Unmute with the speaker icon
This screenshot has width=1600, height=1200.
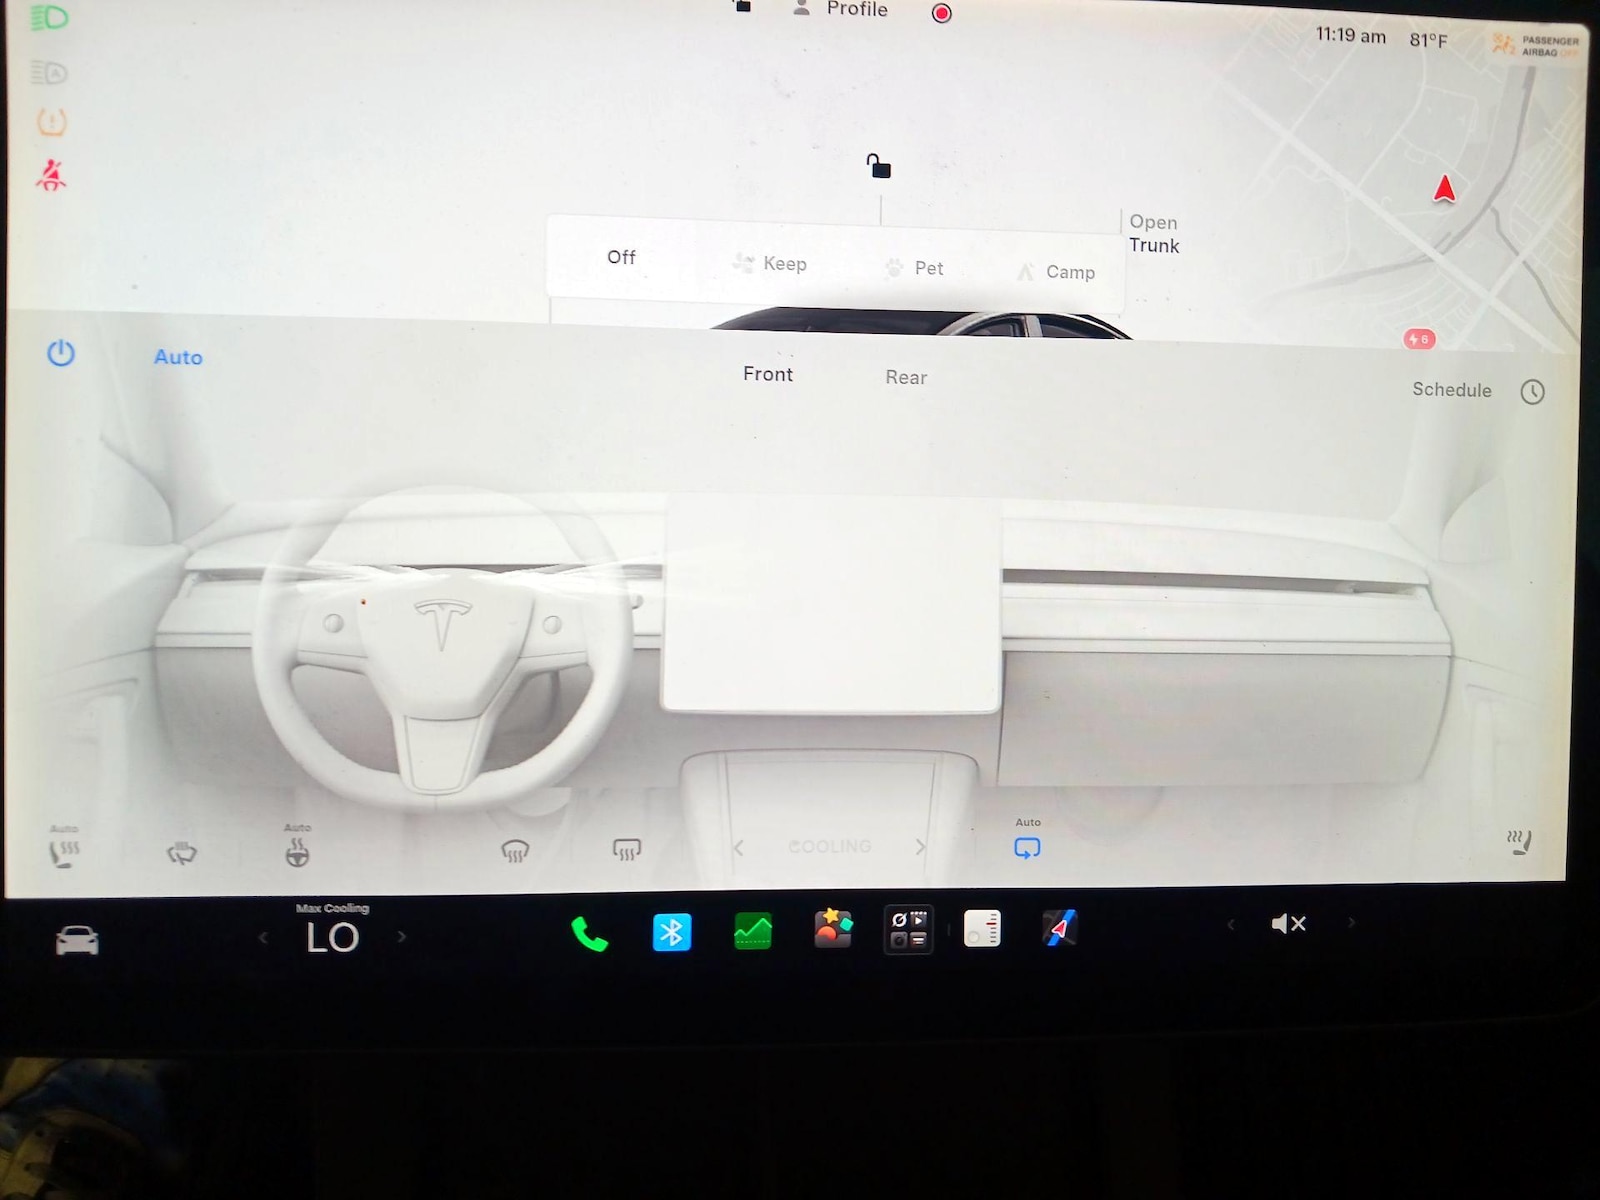coord(1288,923)
